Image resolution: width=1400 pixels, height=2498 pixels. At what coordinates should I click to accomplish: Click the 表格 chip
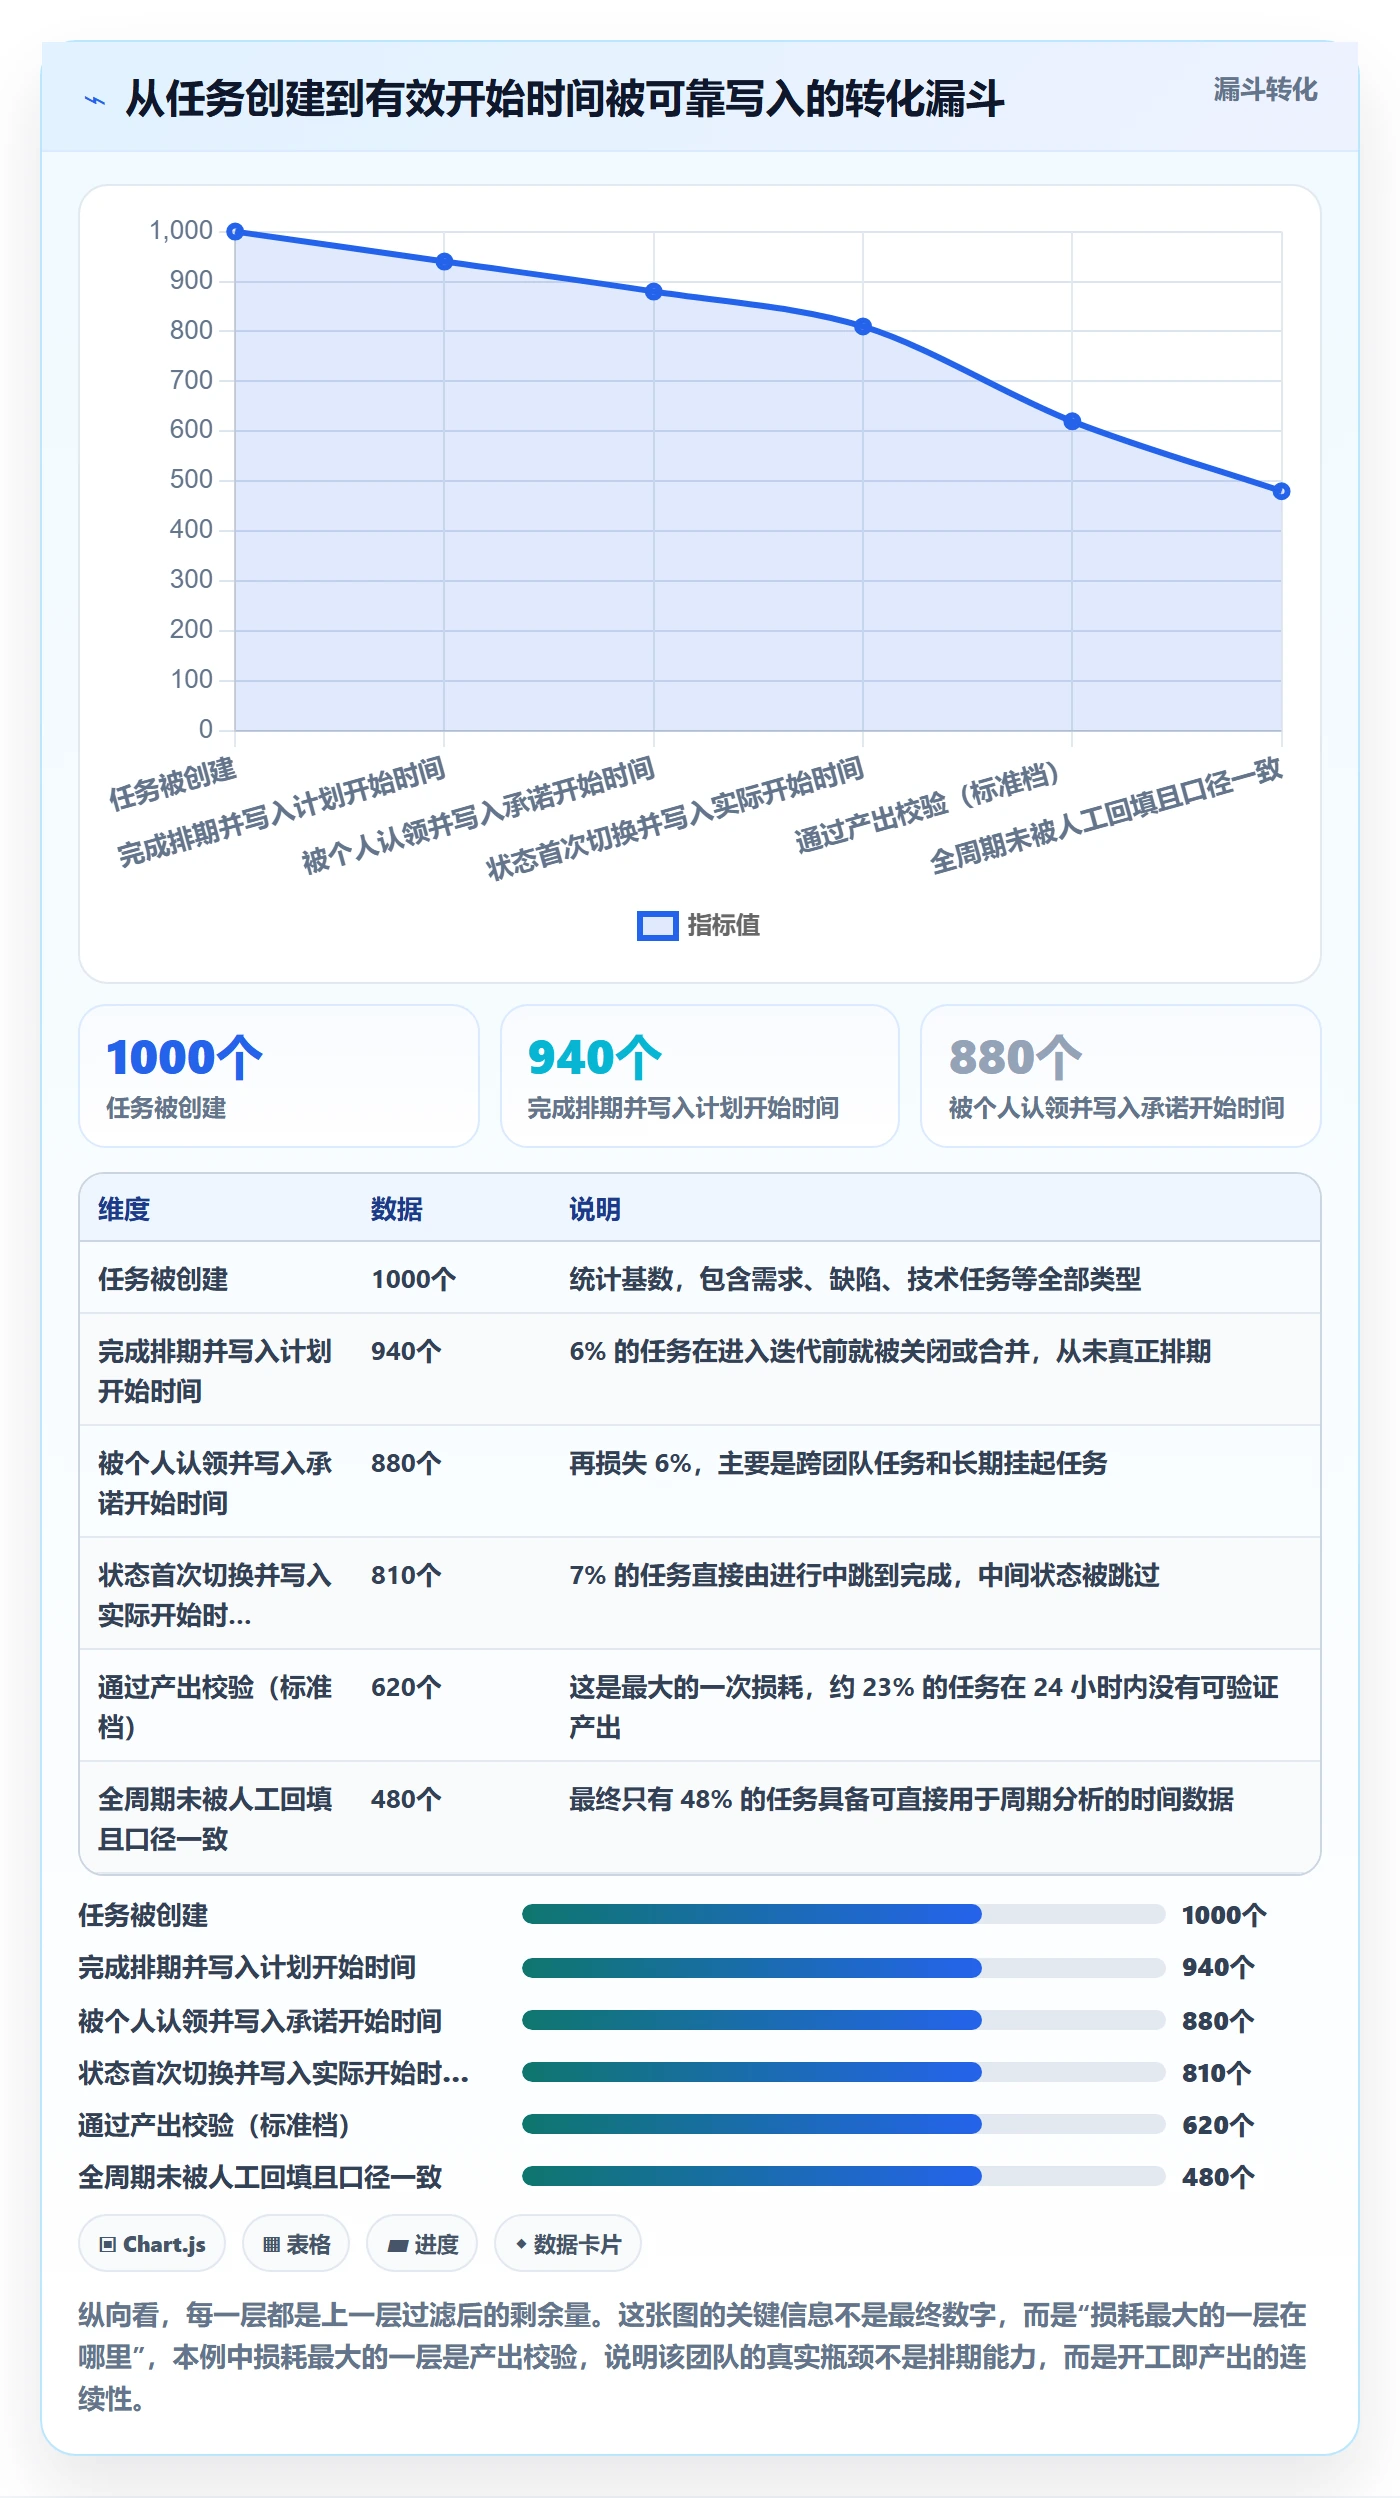(296, 2244)
